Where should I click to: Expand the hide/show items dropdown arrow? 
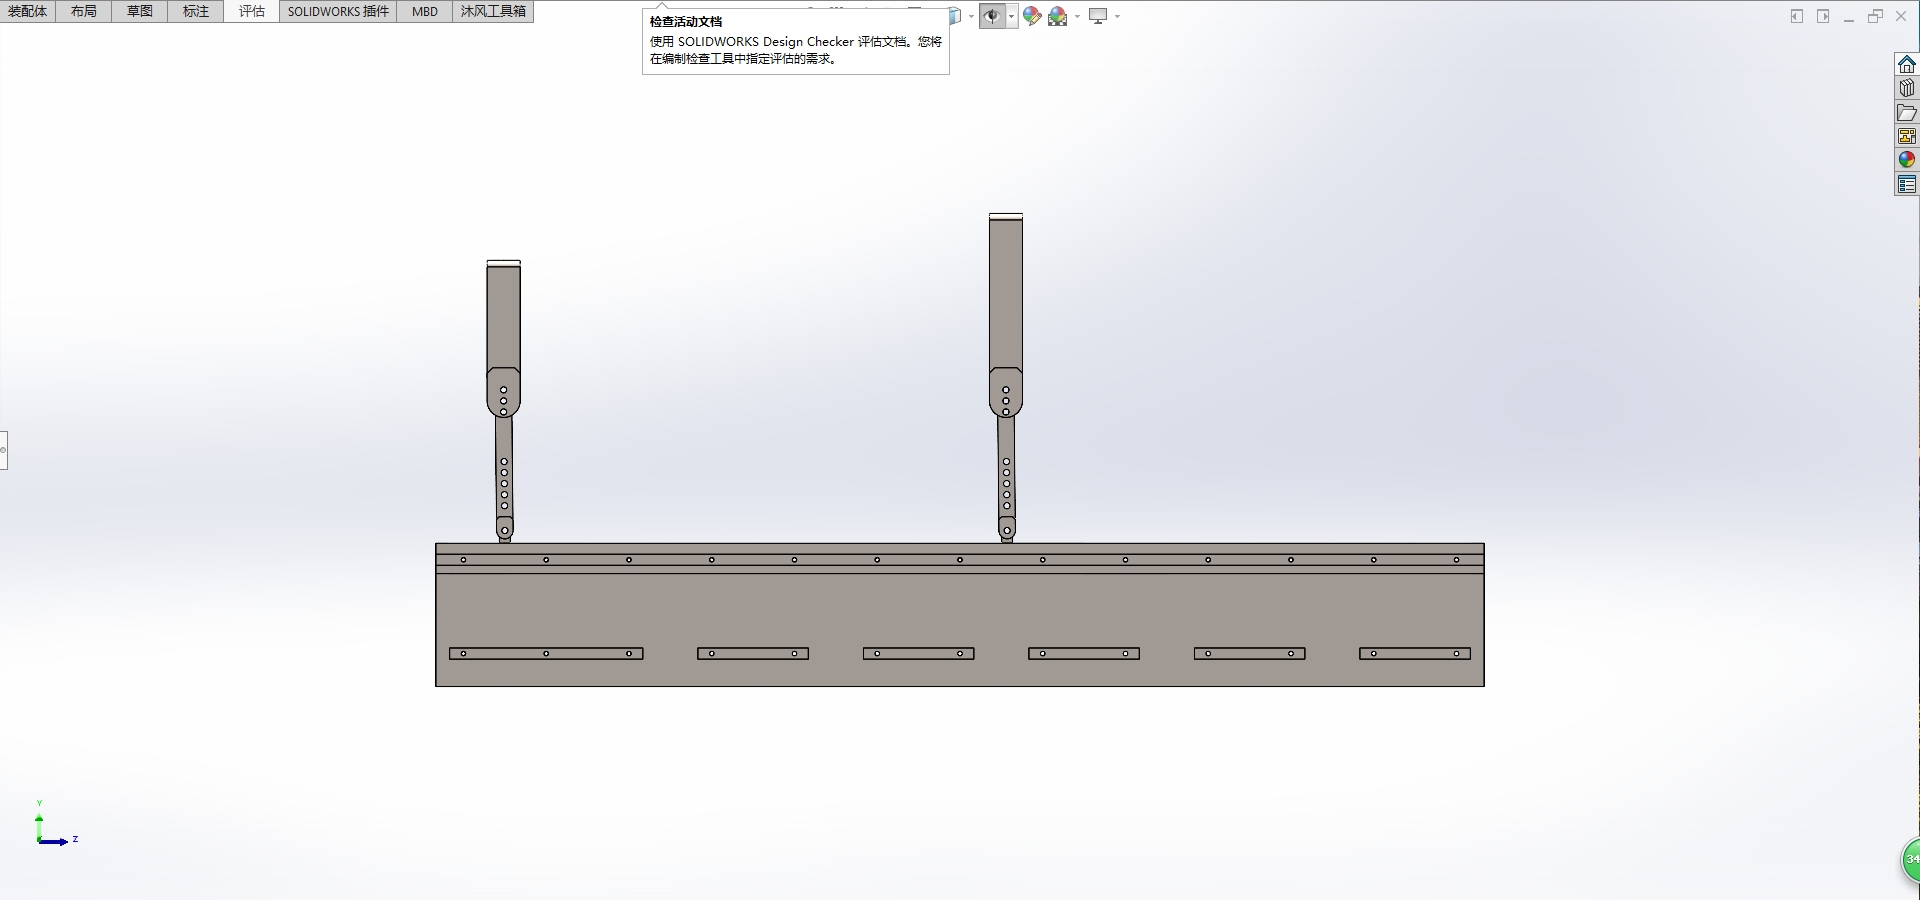(1012, 16)
